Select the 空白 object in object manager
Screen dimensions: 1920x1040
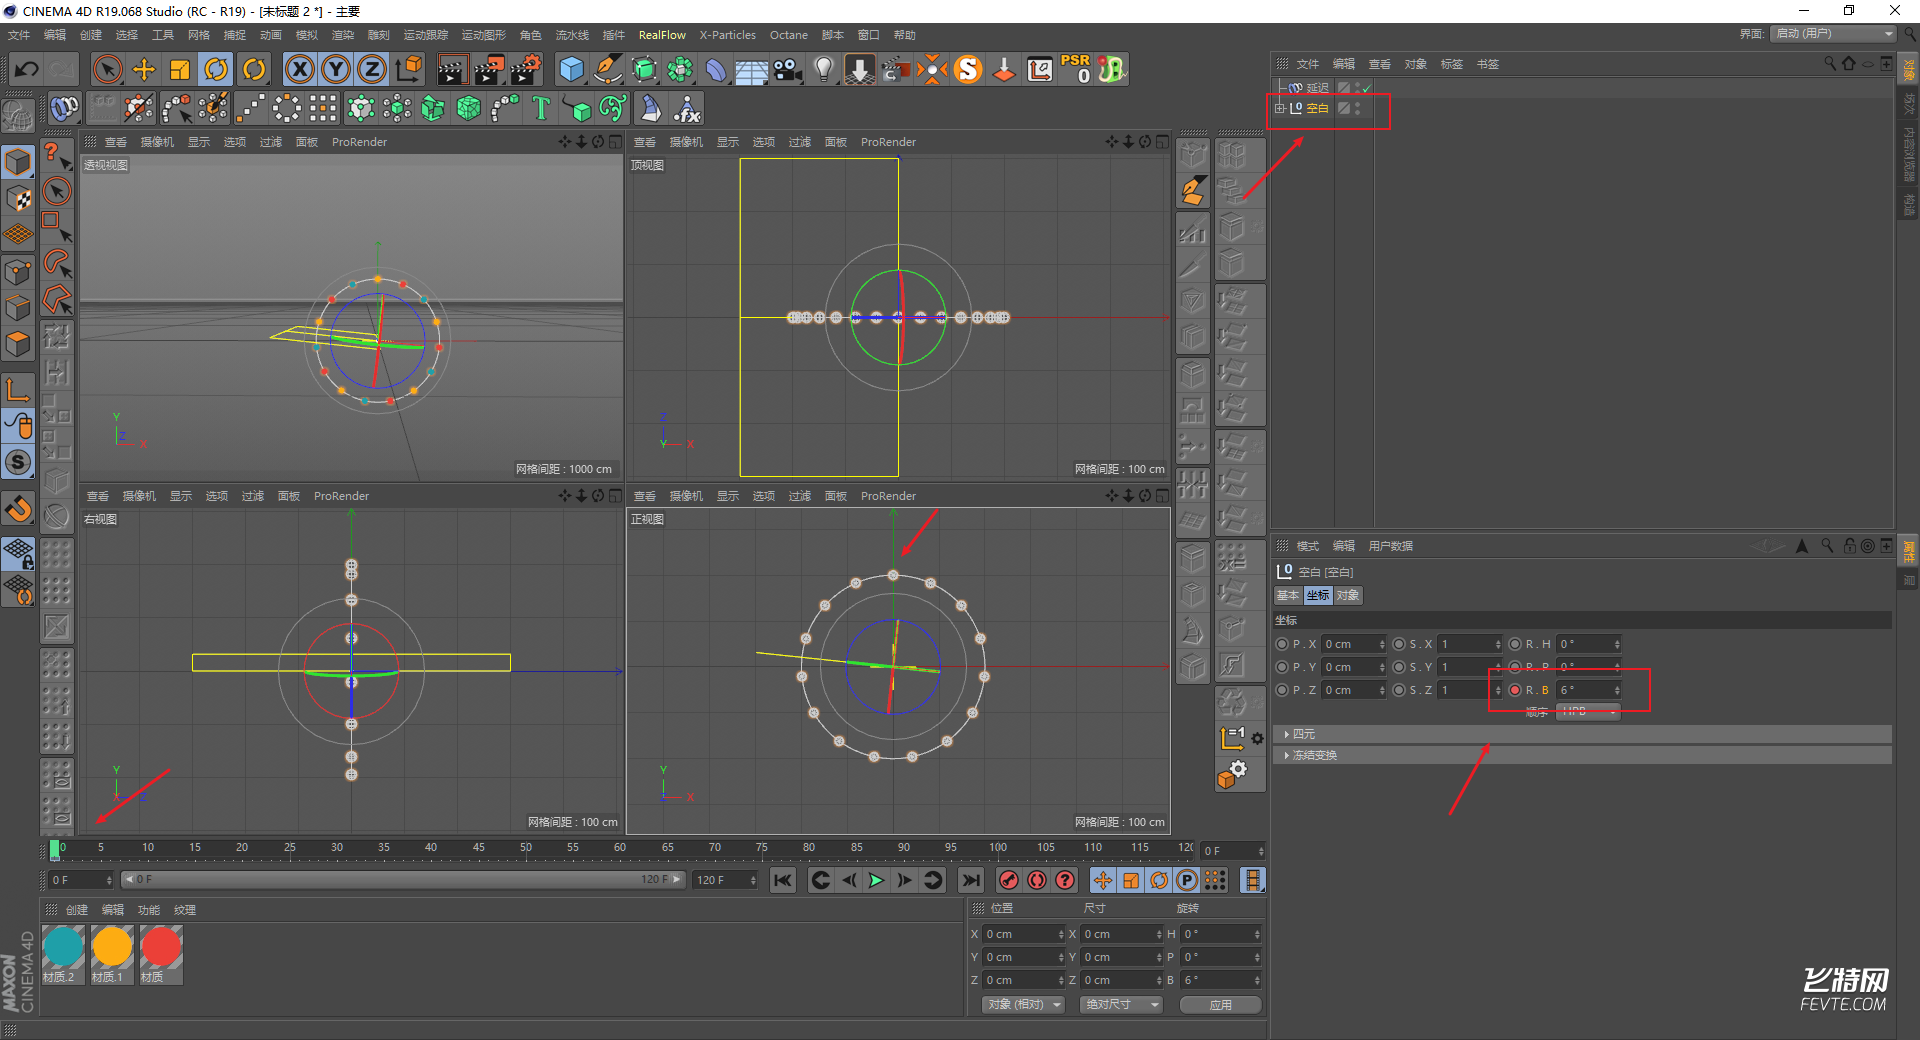point(1317,108)
